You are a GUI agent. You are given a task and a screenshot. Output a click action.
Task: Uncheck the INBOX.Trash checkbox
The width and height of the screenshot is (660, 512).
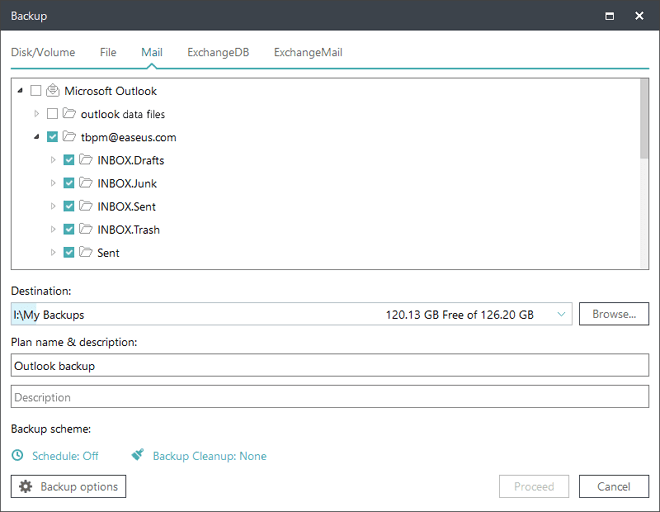(x=69, y=229)
